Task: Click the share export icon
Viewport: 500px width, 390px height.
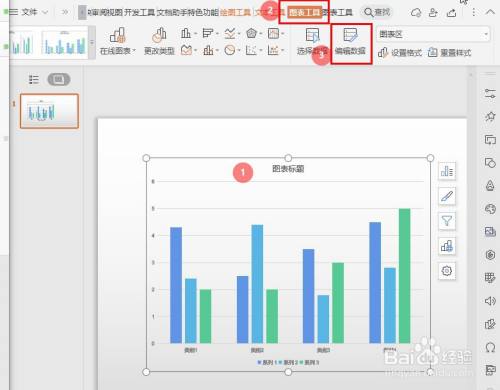Action: 452,13
